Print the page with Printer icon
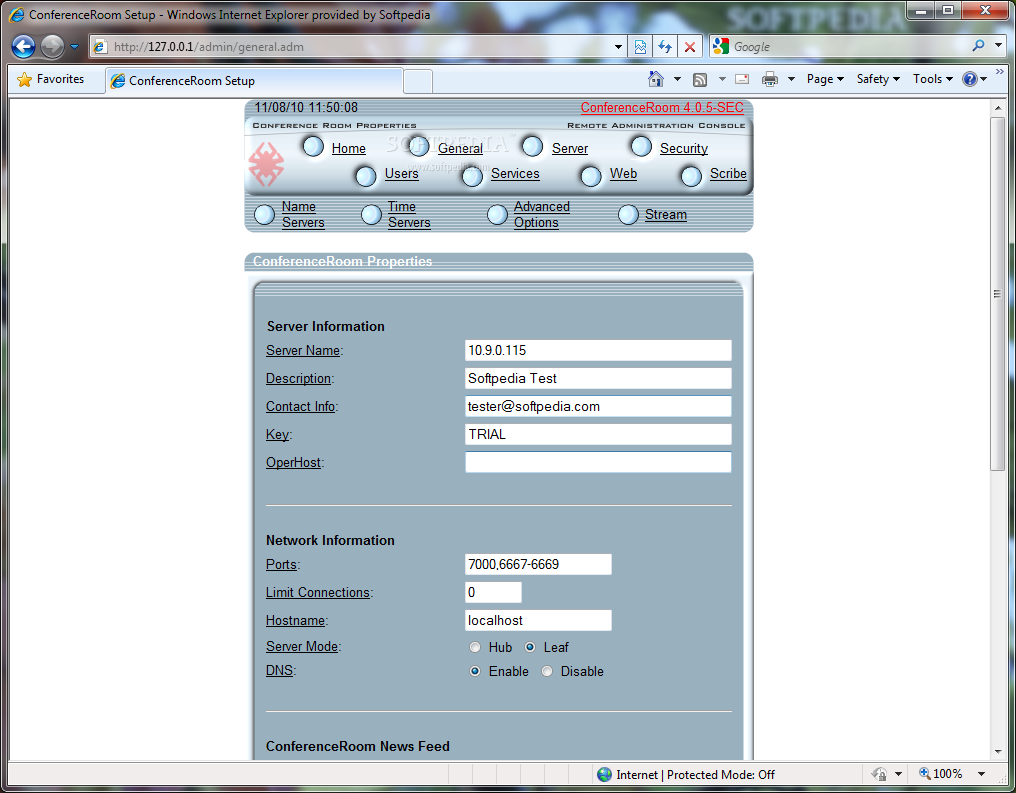Screen dimensions: 1016x793 [770, 79]
